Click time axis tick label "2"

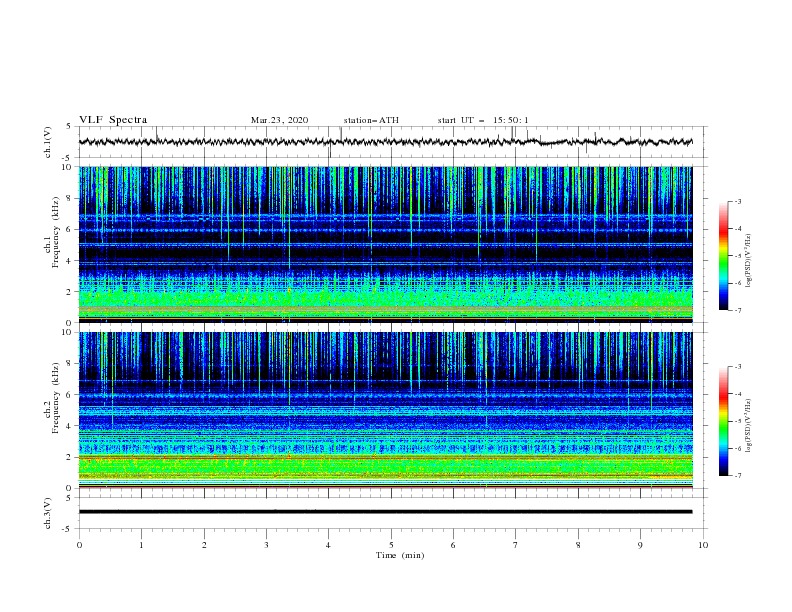(x=204, y=545)
